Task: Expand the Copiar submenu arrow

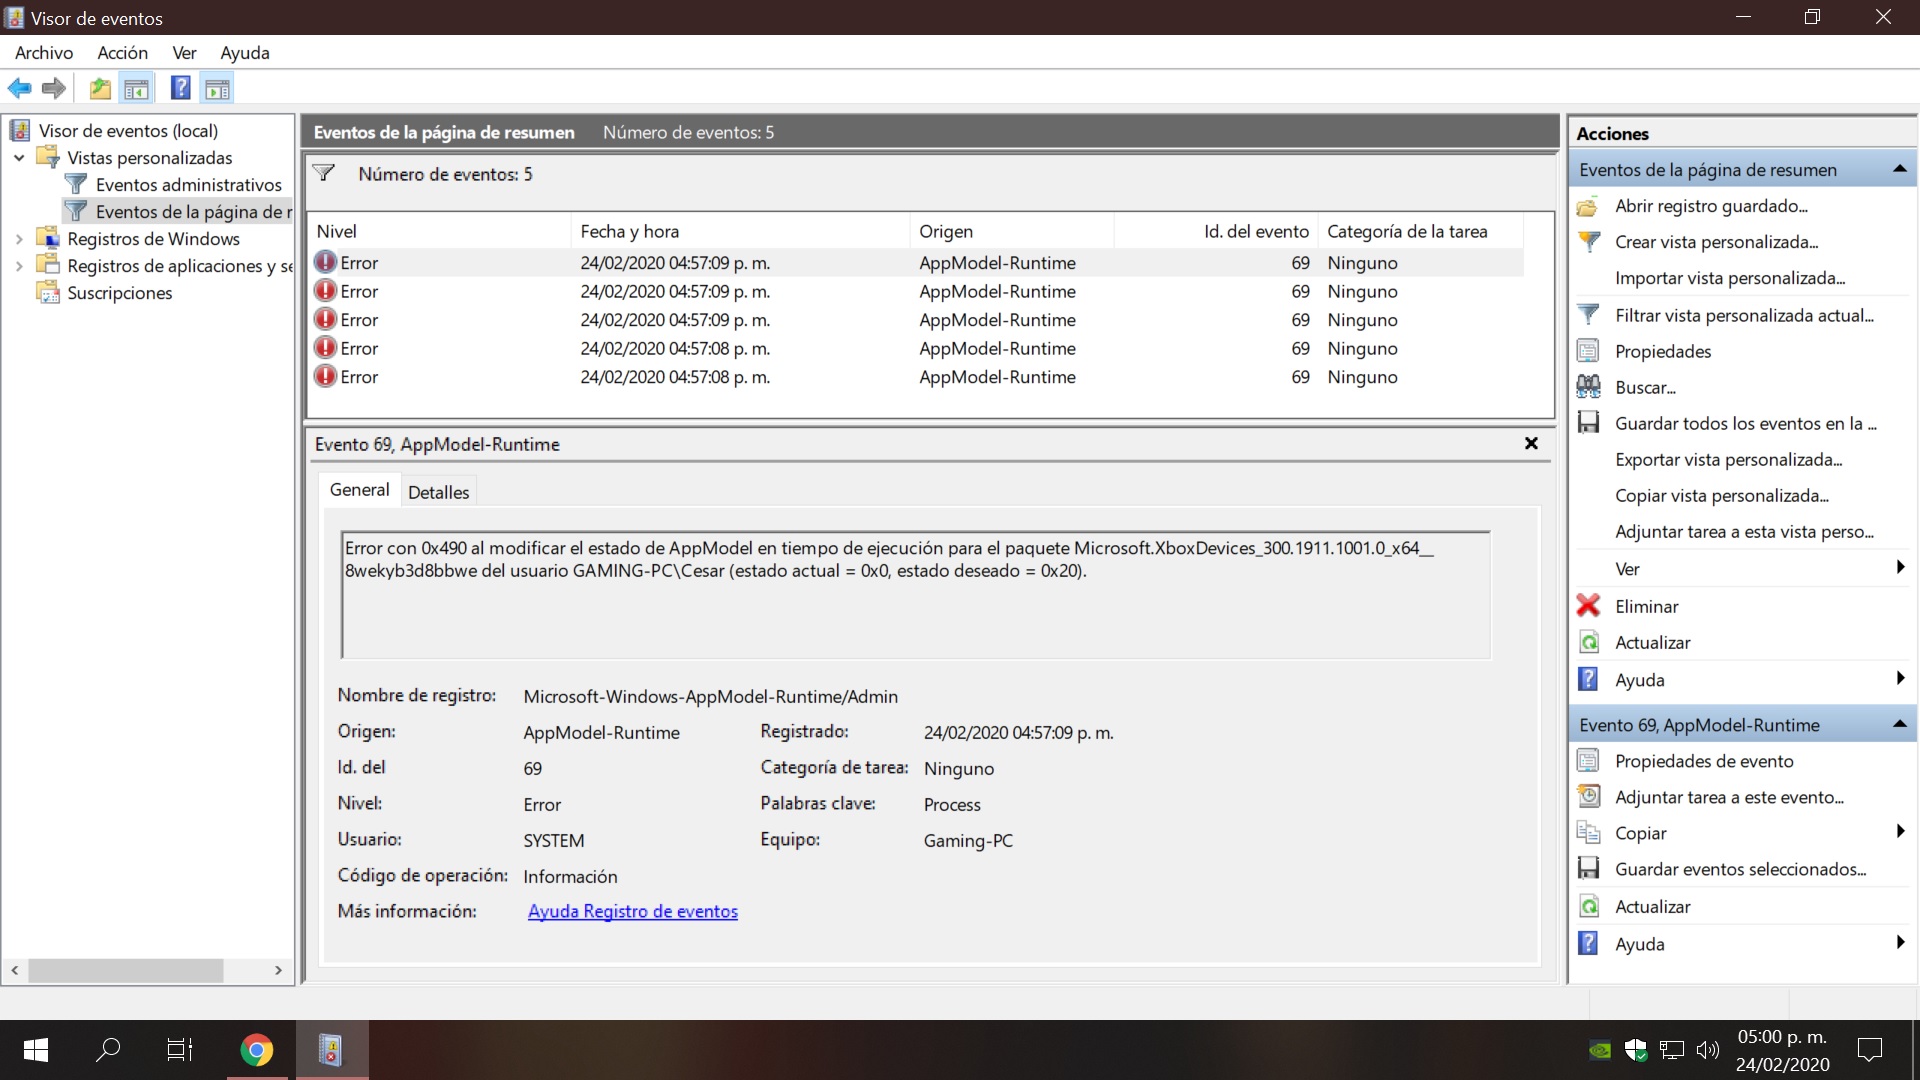Action: click(x=1899, y=832)
